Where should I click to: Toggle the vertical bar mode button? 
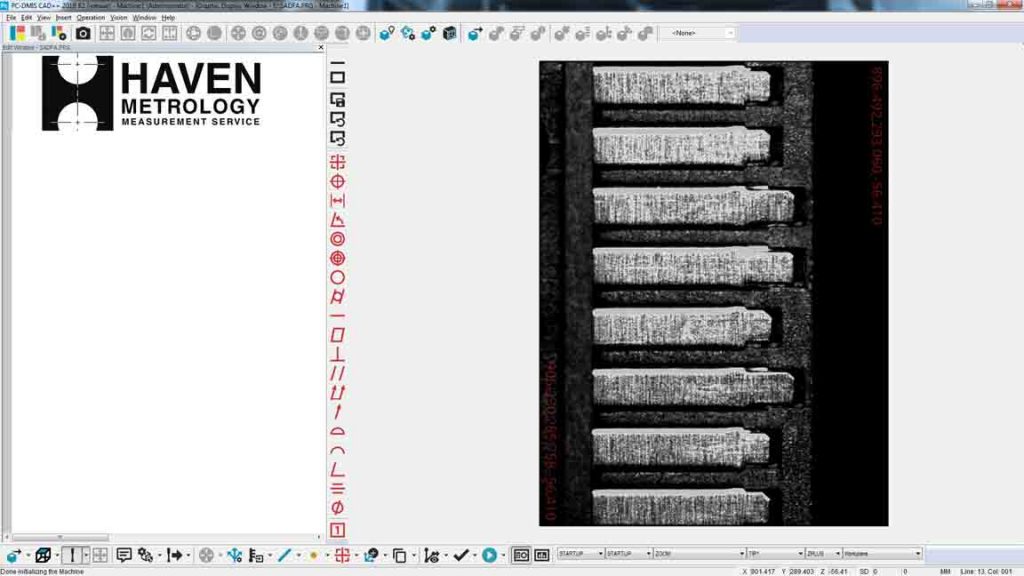pos(71,555)
